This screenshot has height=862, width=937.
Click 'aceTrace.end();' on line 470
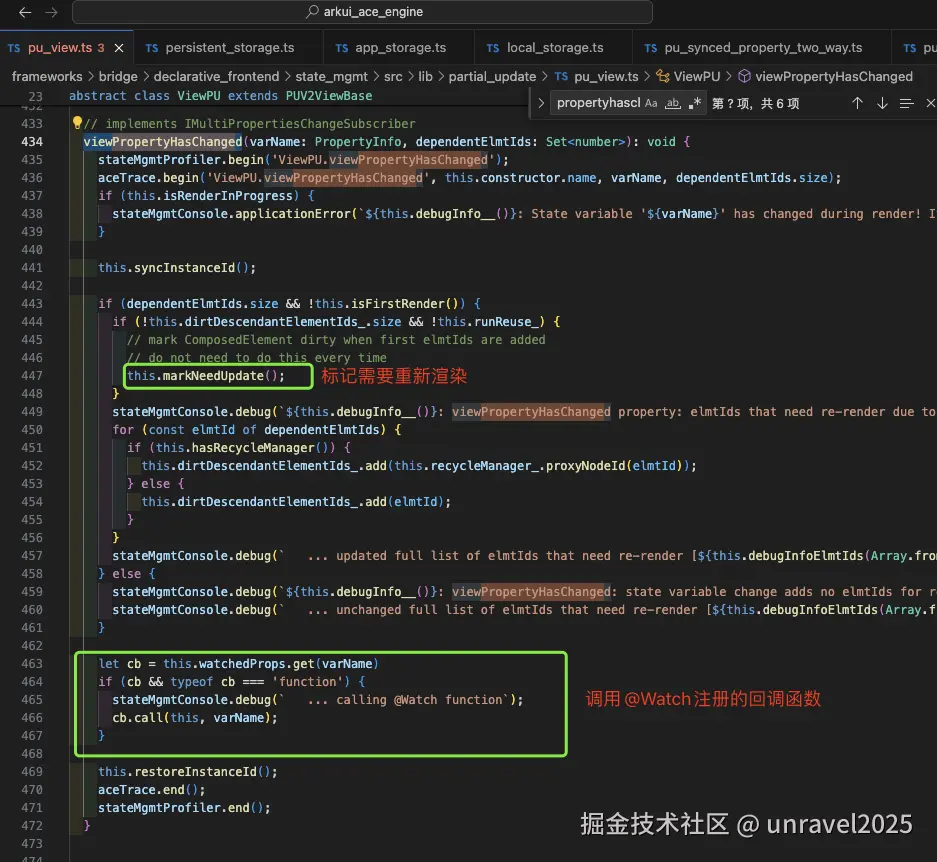click(x=152, y=790)
